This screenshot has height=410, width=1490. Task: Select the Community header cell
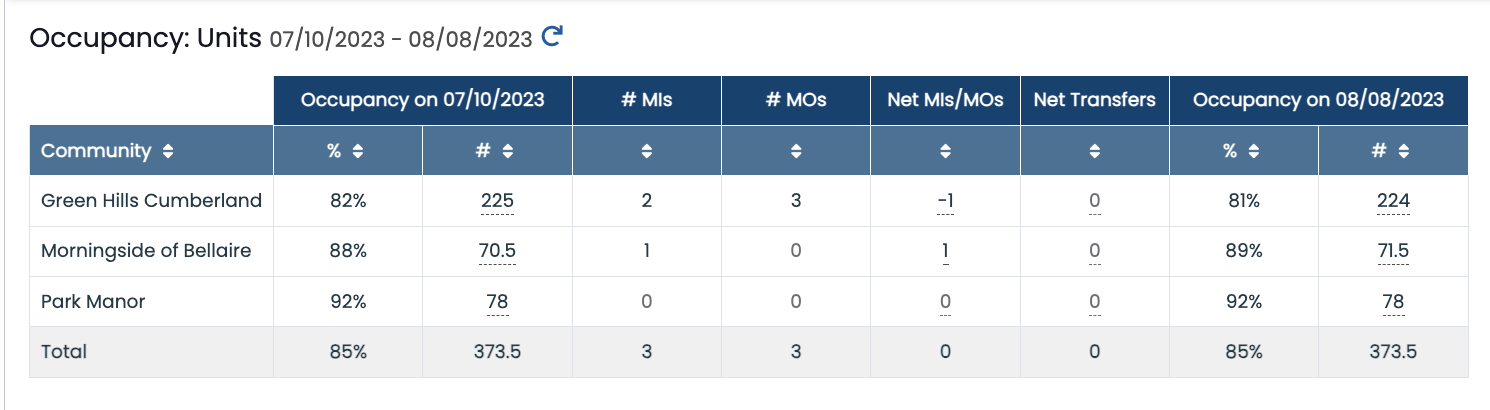(151, 151)
